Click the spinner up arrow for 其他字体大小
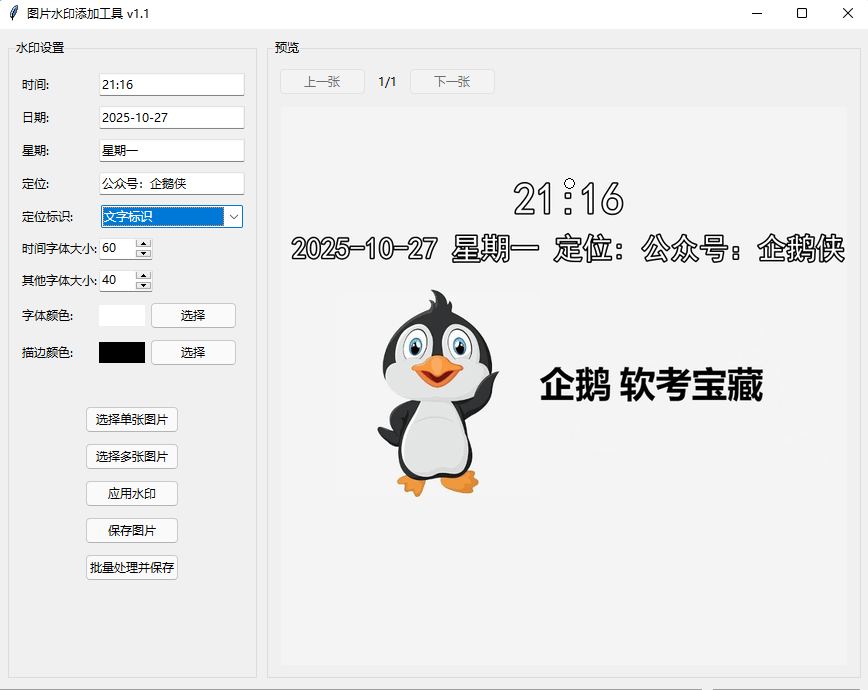Image resolution: width=868 pixels, height=690 pixels. [x=146, y=276]
